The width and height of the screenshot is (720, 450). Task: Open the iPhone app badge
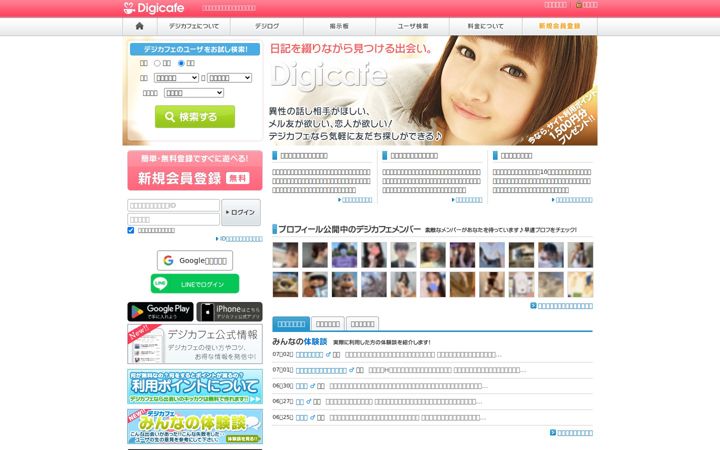tap(230, 311)
